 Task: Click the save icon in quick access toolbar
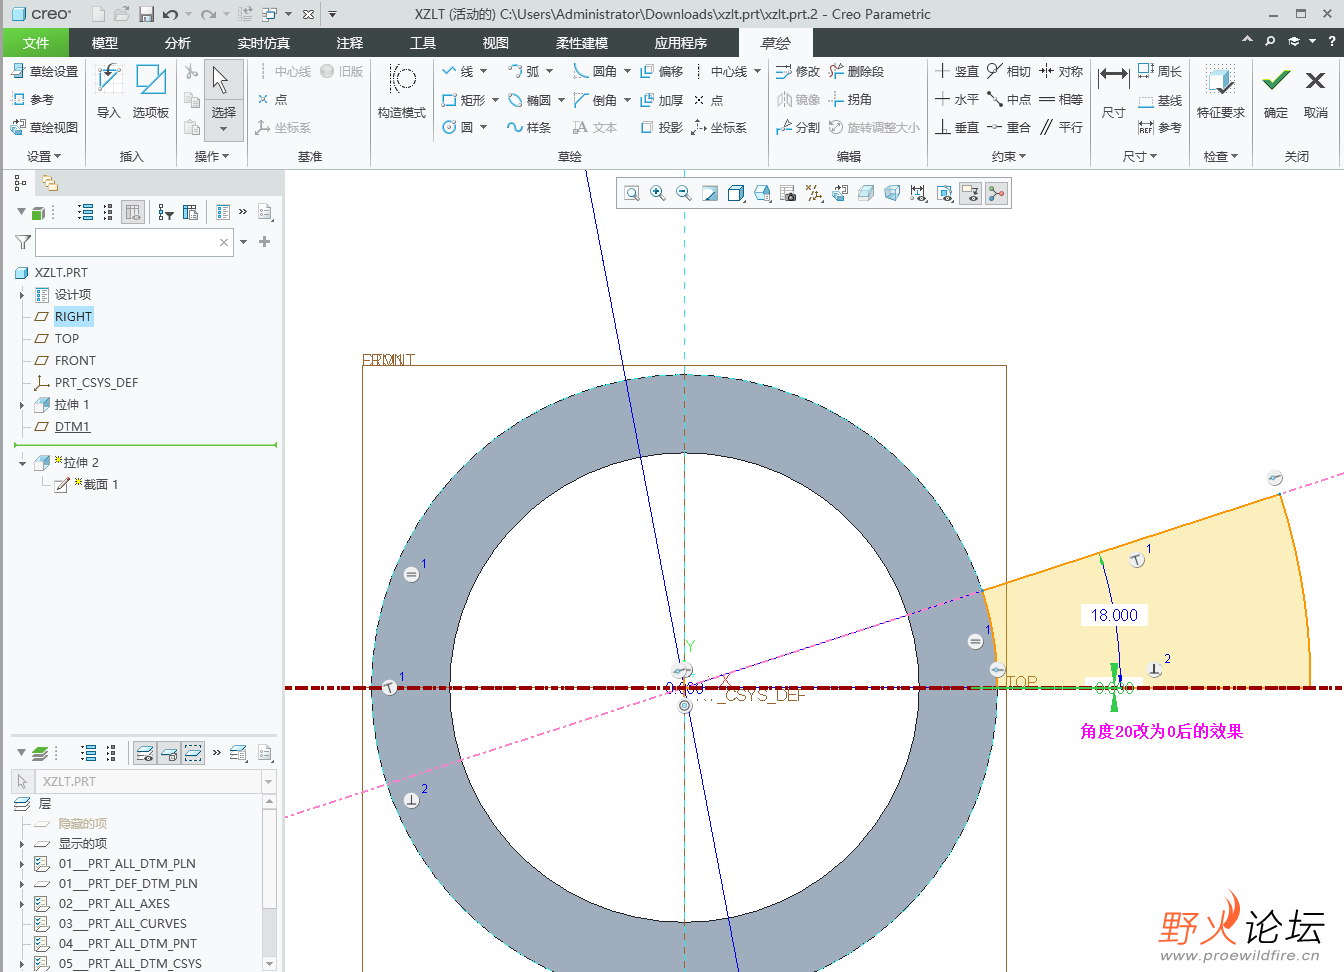tap(147, 14)
